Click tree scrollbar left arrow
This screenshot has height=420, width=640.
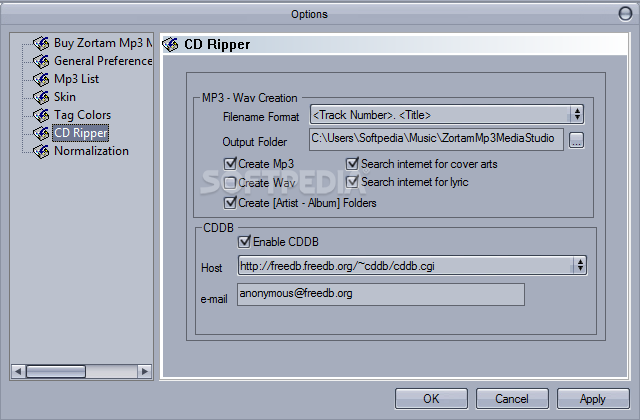[x=18, y=371]
